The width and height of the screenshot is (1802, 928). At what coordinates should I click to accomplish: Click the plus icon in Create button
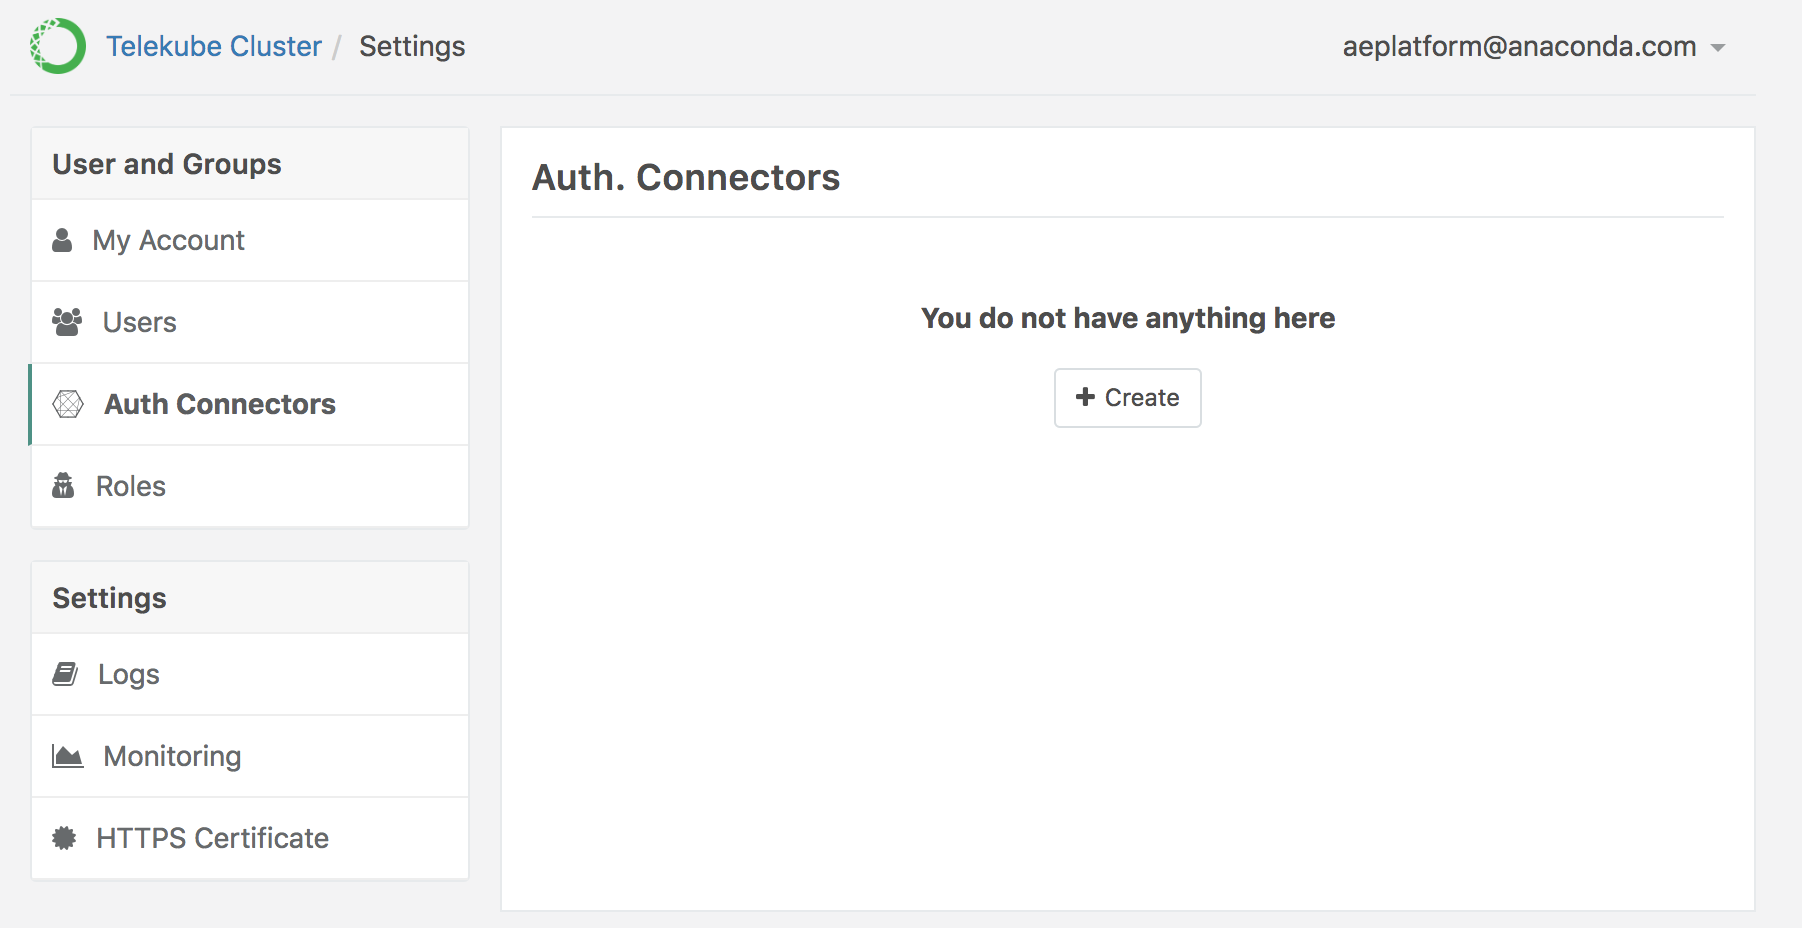[1085, 397]
